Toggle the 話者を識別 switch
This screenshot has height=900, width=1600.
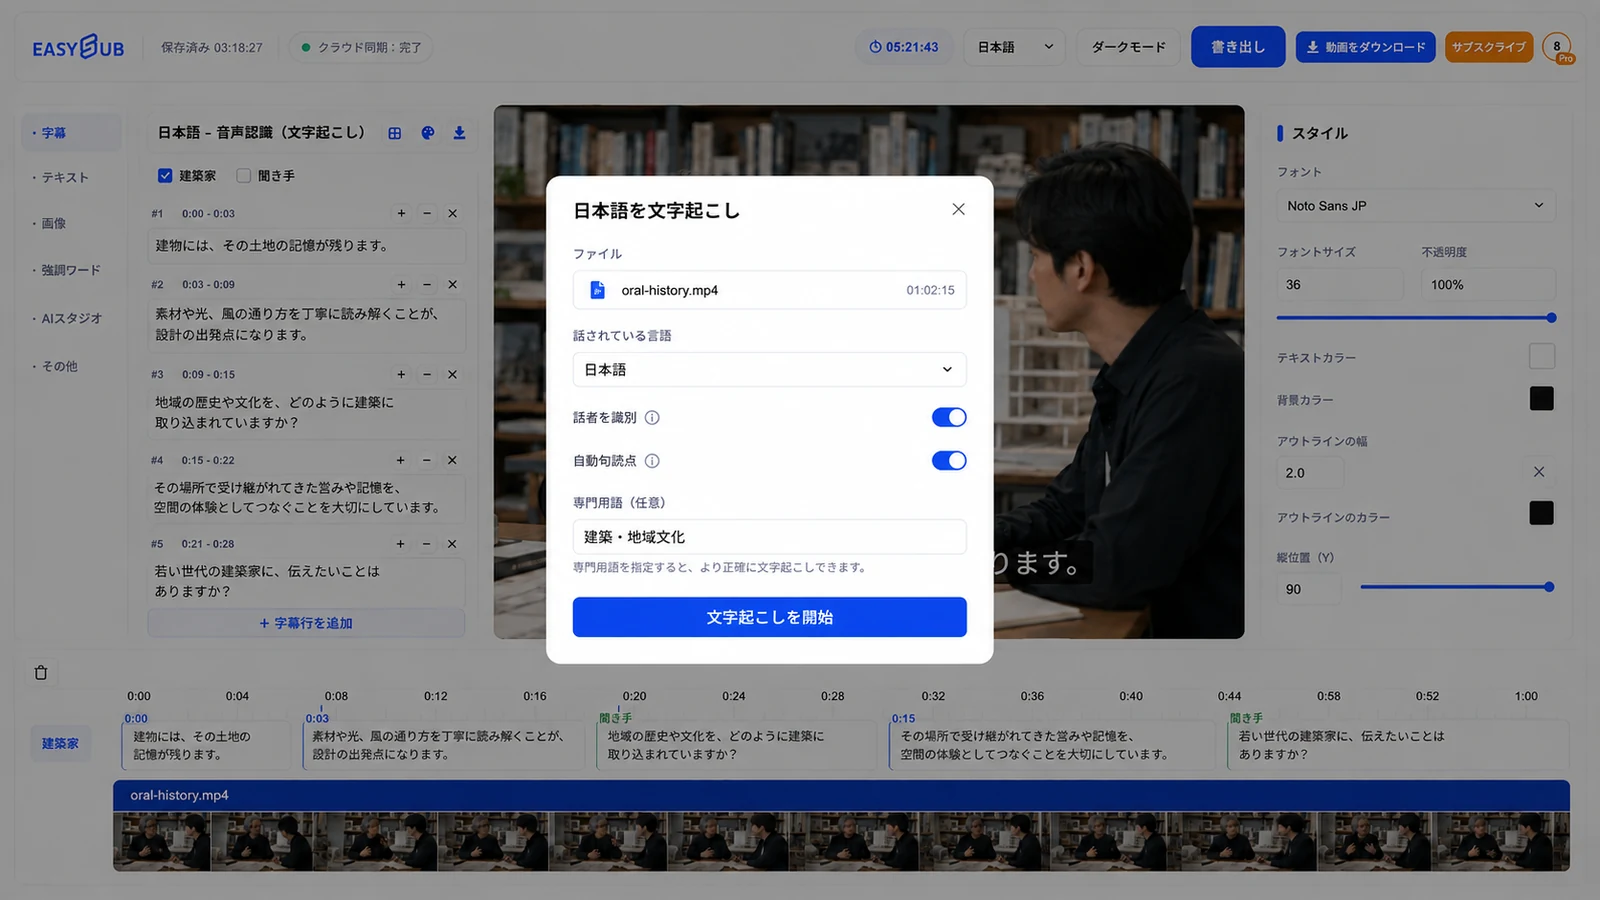click(x=949, y=417)
